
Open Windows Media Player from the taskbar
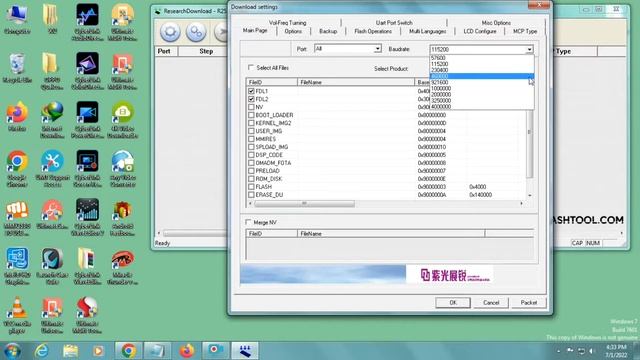[98, 351]
